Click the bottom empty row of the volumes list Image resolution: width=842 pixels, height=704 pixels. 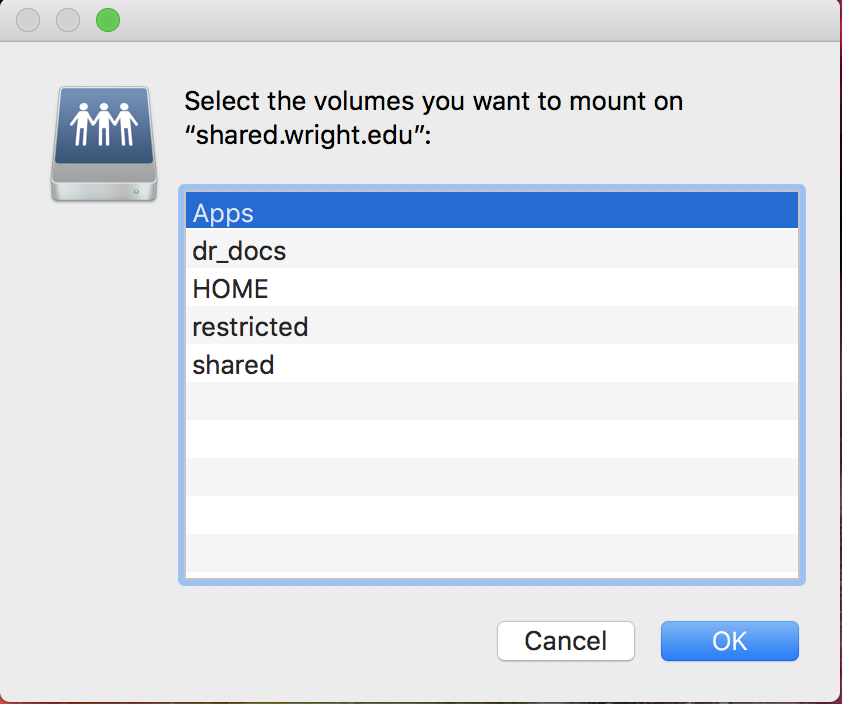point(492,554)
